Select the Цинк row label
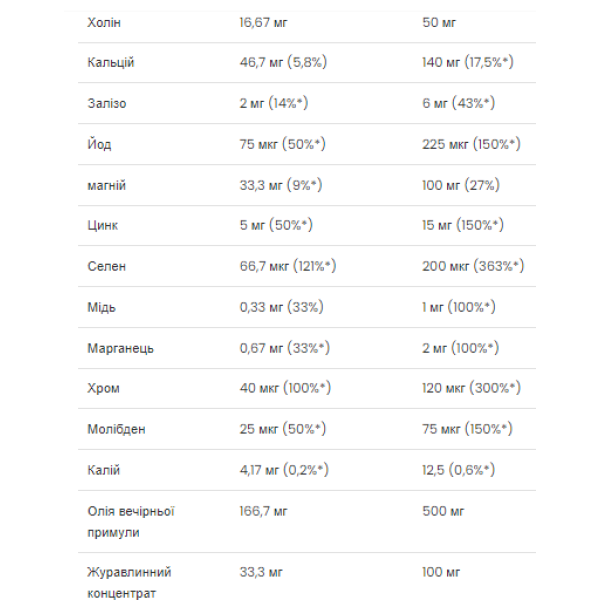 click(104, 226)
